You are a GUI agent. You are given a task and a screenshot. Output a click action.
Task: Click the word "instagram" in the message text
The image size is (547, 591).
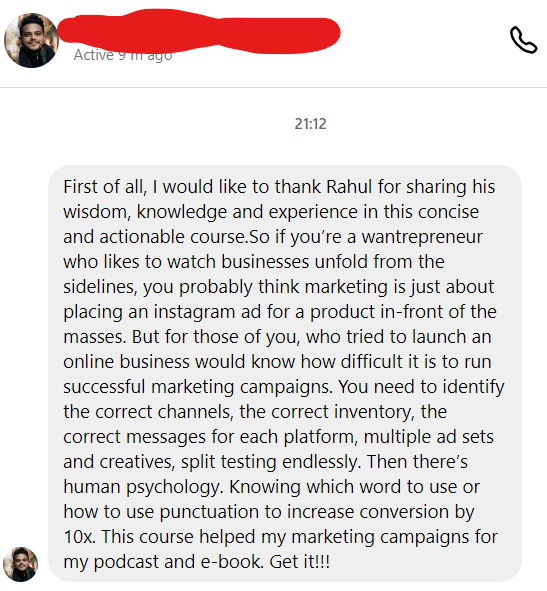[x=195, y=312]
